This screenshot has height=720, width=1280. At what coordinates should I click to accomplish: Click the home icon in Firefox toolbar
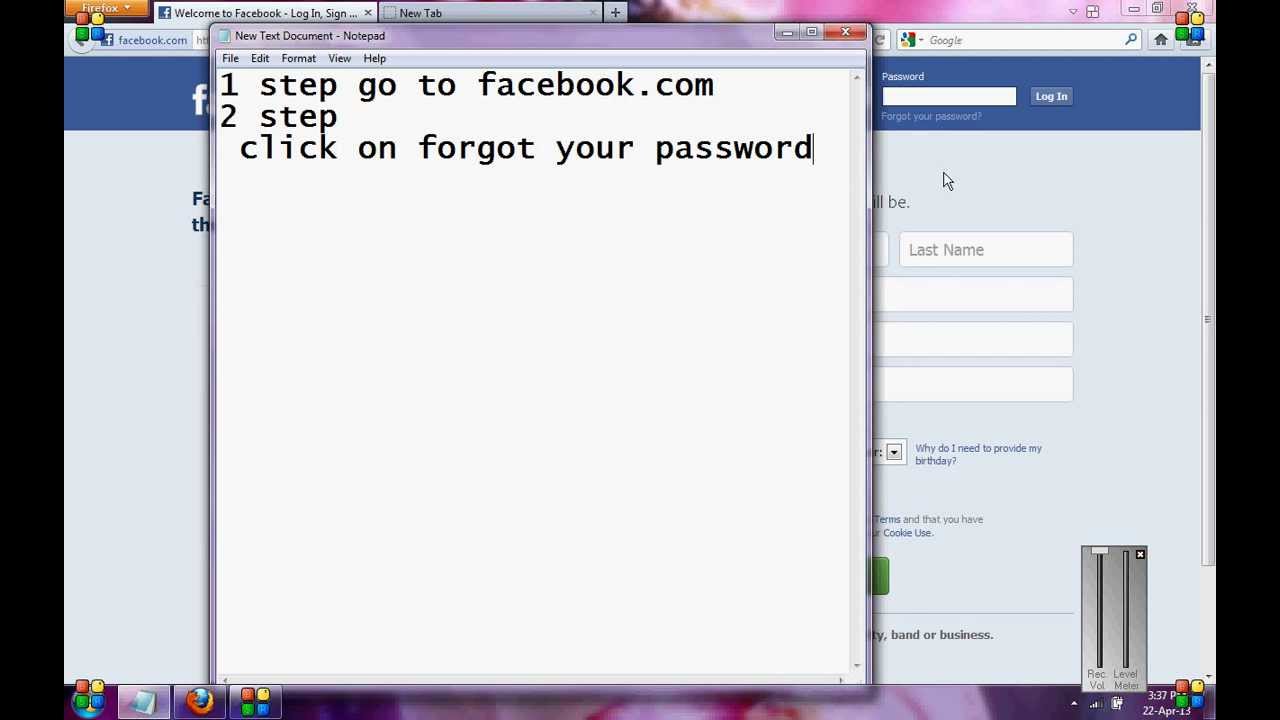[1161, 40]
